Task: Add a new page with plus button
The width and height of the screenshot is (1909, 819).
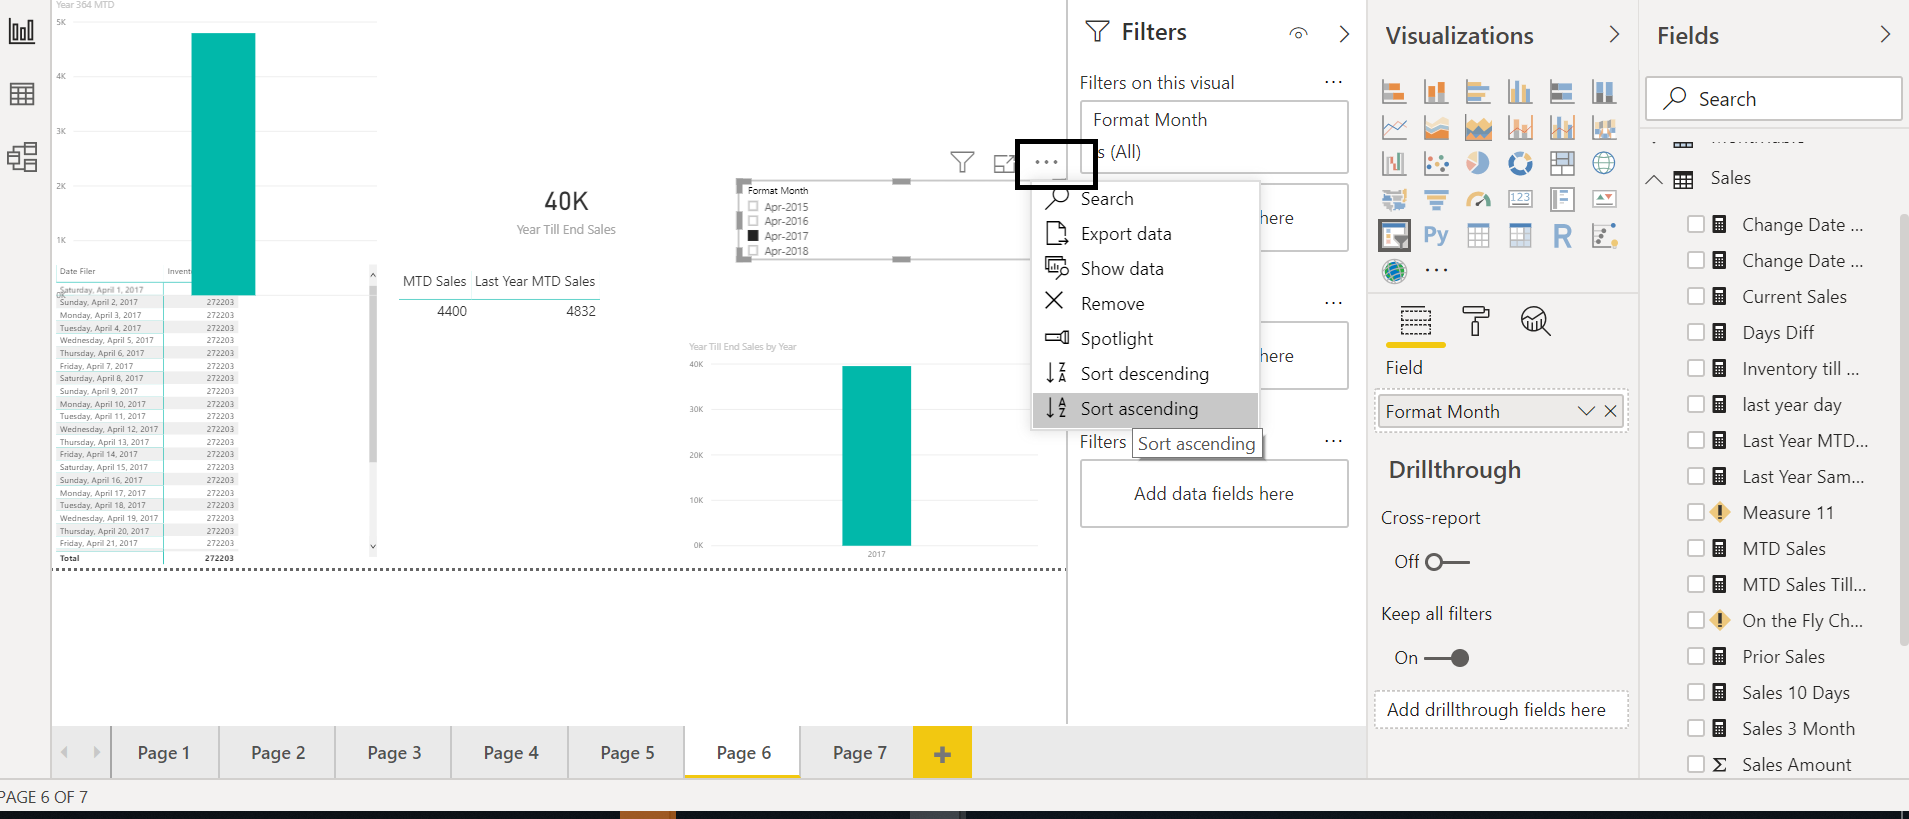Action: [942, 753]
